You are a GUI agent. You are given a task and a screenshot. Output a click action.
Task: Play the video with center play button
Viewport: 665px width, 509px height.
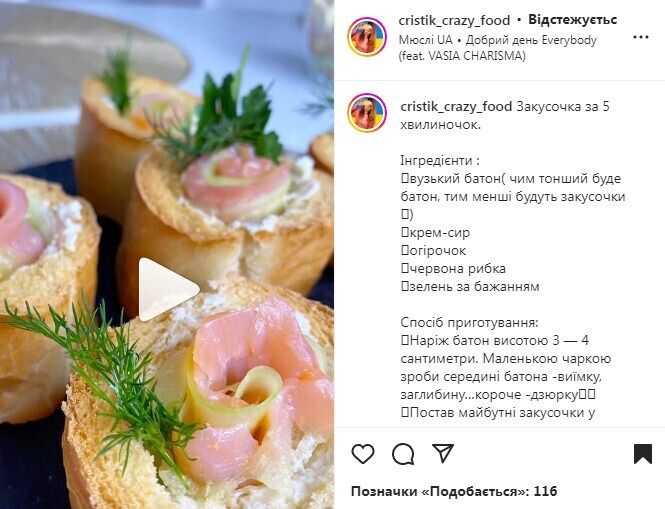[x=168, y=289]
